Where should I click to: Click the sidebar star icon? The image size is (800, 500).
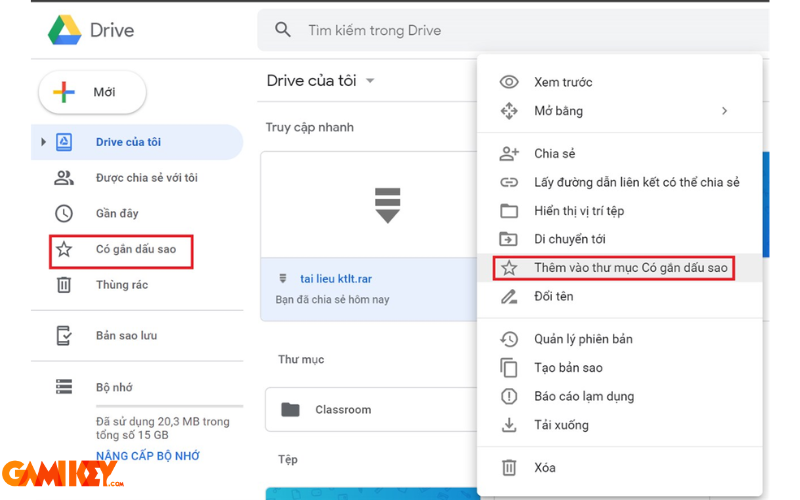tap(64, 249)
